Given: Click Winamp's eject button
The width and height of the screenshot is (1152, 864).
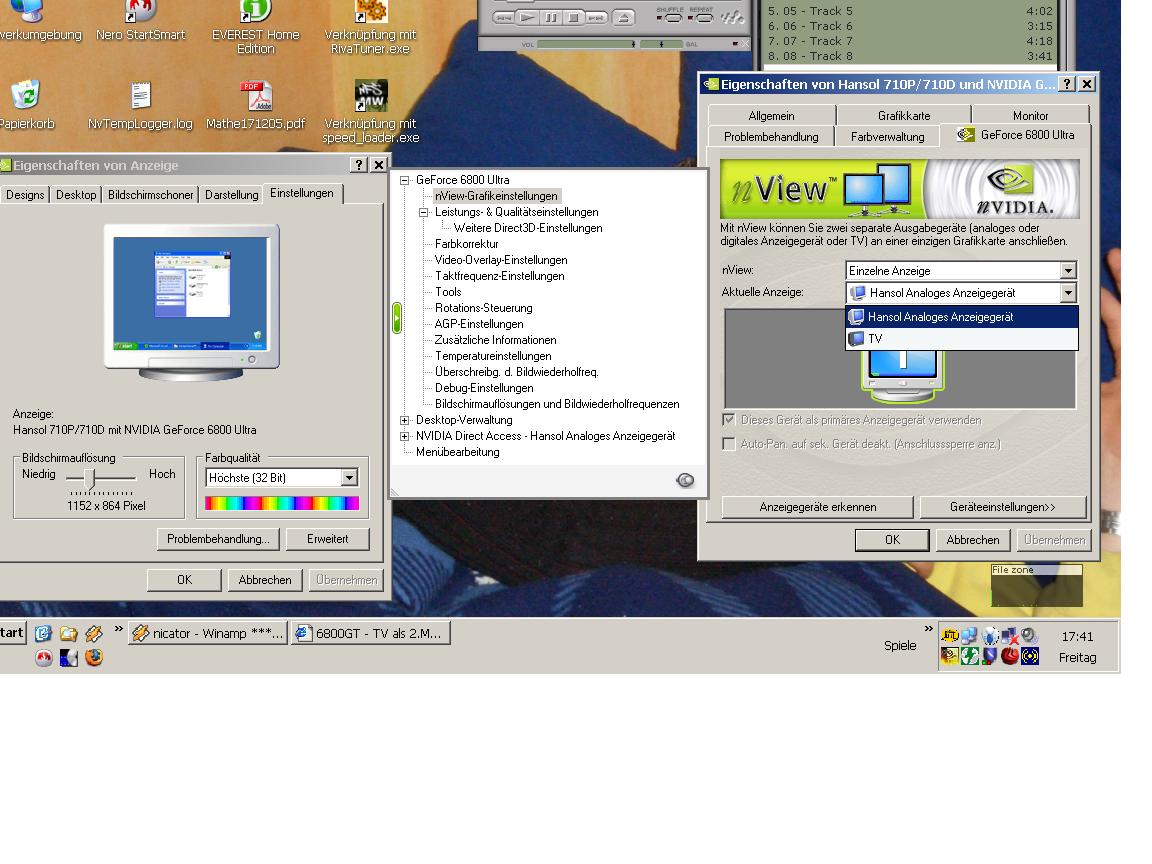Looking at the screenshot, I should pyautogui.click(x=623, y=18).
